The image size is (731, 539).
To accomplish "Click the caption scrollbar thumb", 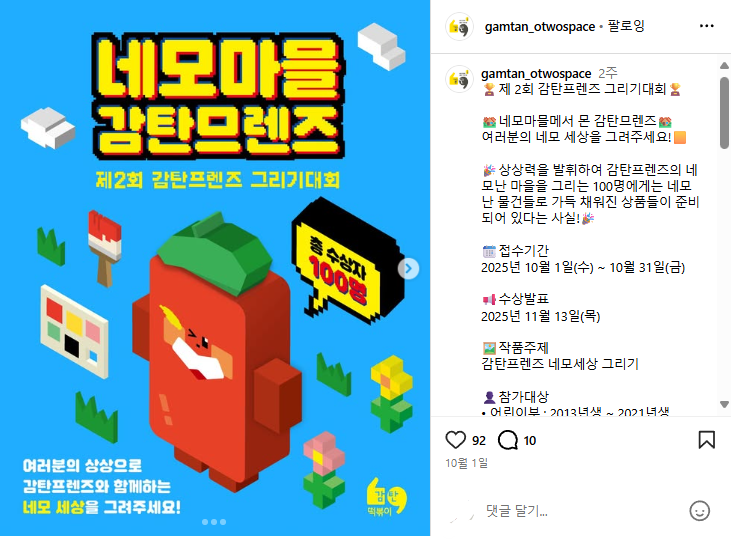I will [724, 113].
